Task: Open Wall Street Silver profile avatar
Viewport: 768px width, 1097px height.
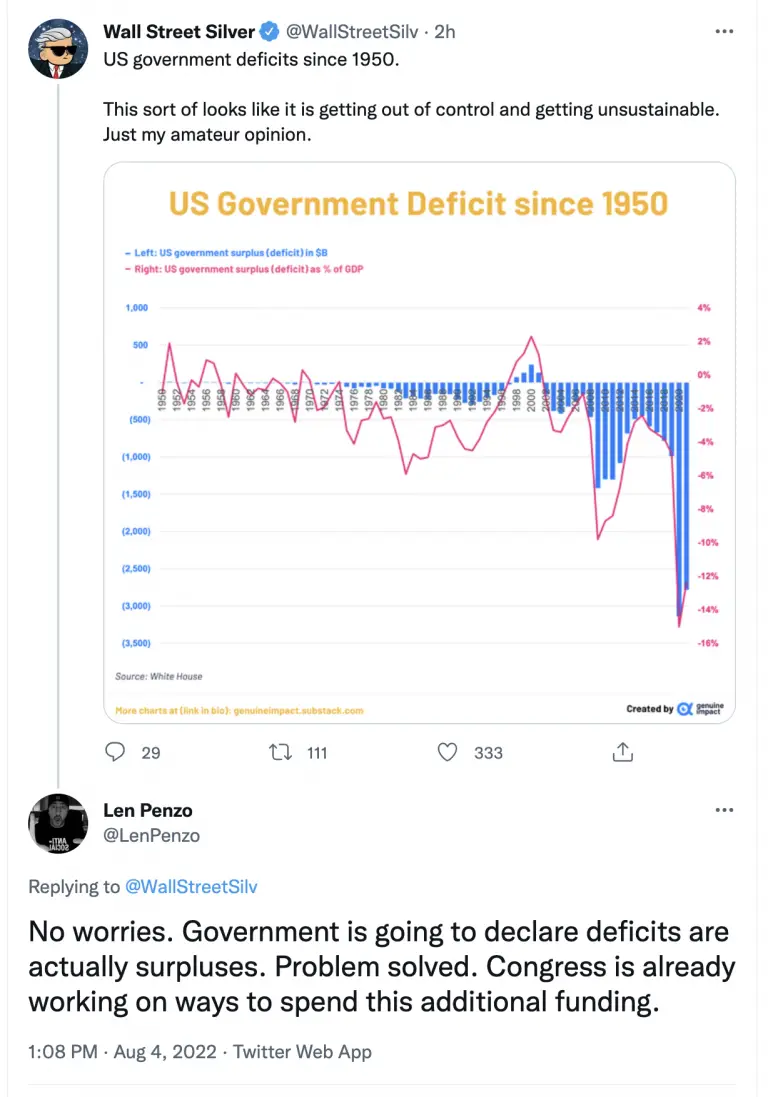Action: click(58, 48)
